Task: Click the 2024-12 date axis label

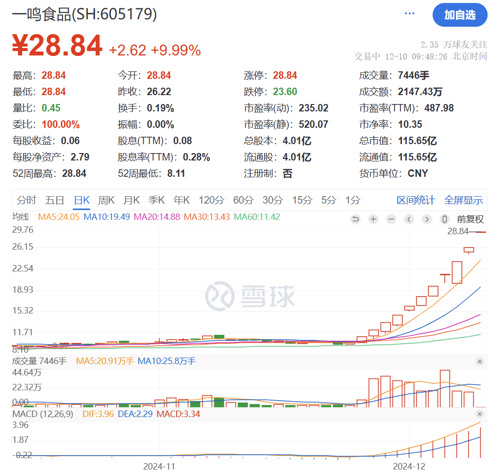Action: 409,466
